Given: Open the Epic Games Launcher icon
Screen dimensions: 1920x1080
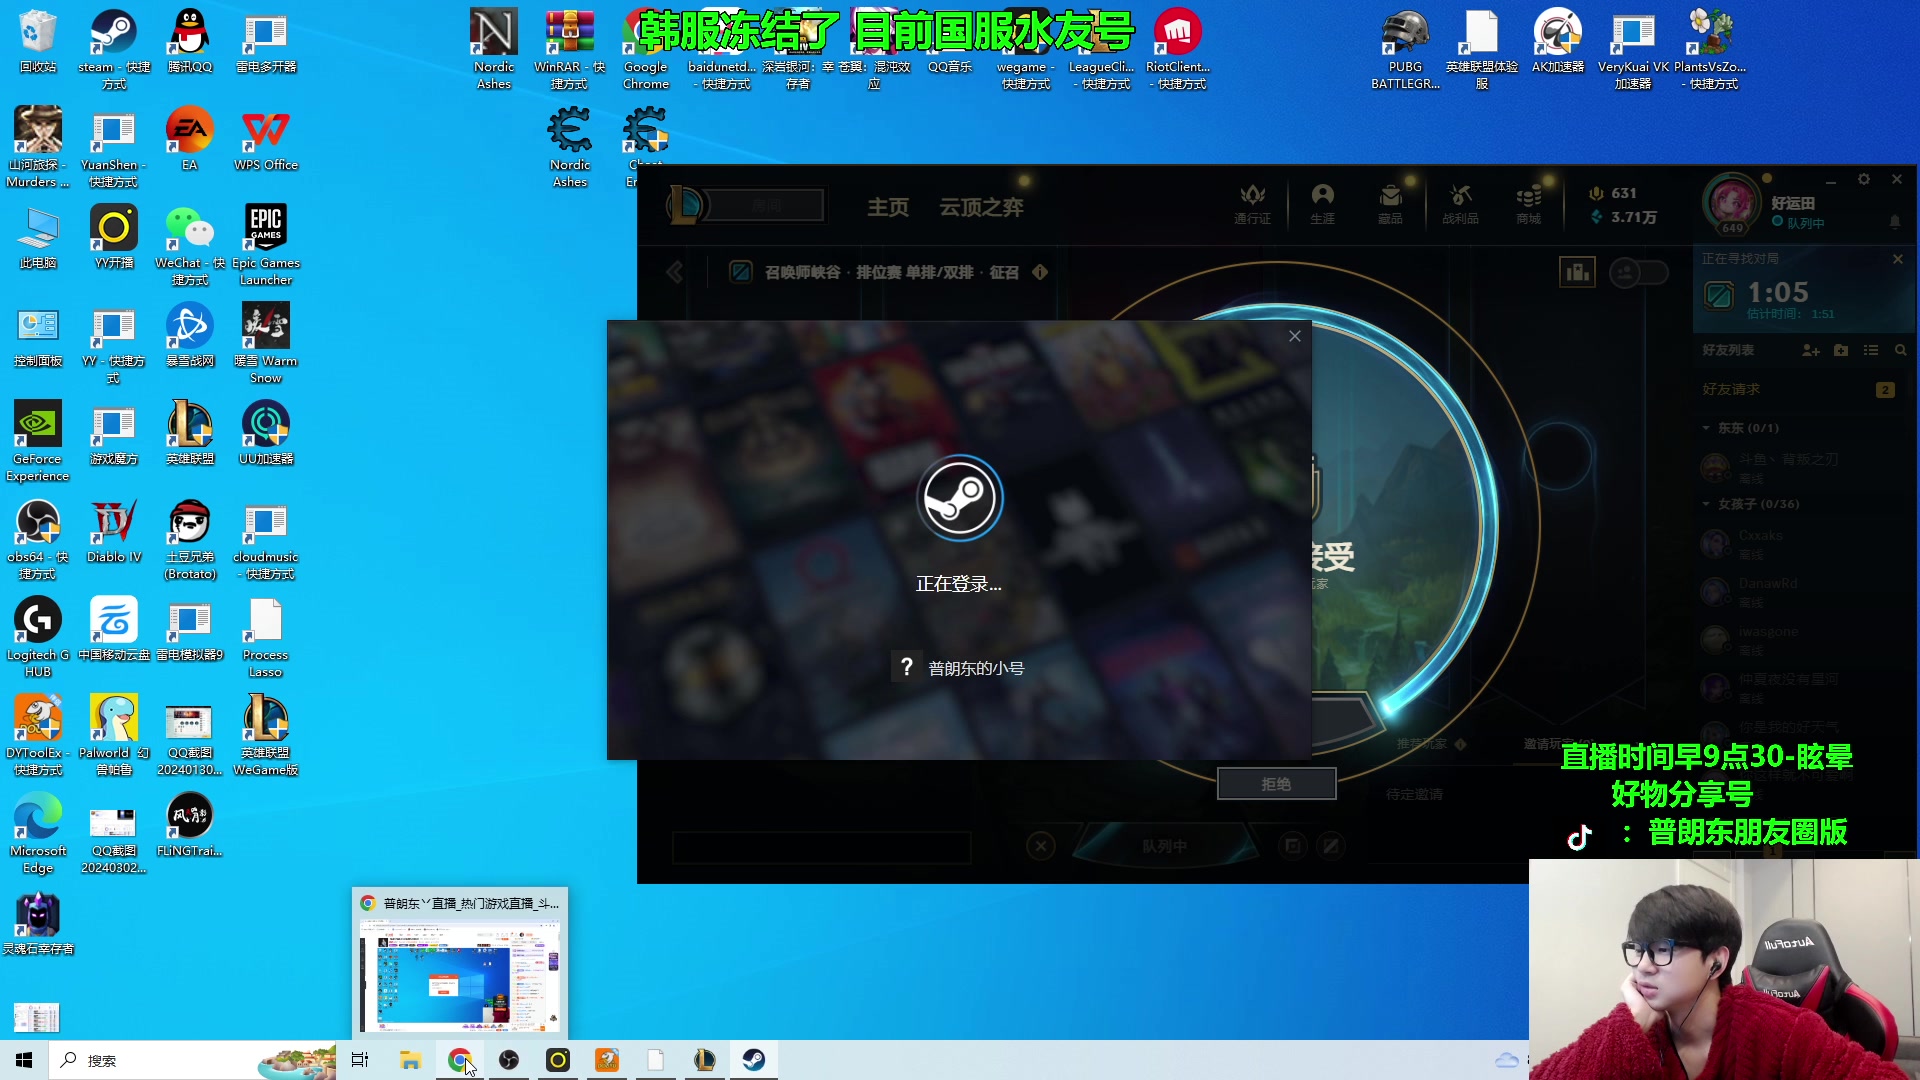Looking at the screenshot, I should click(x=266, y=245).
